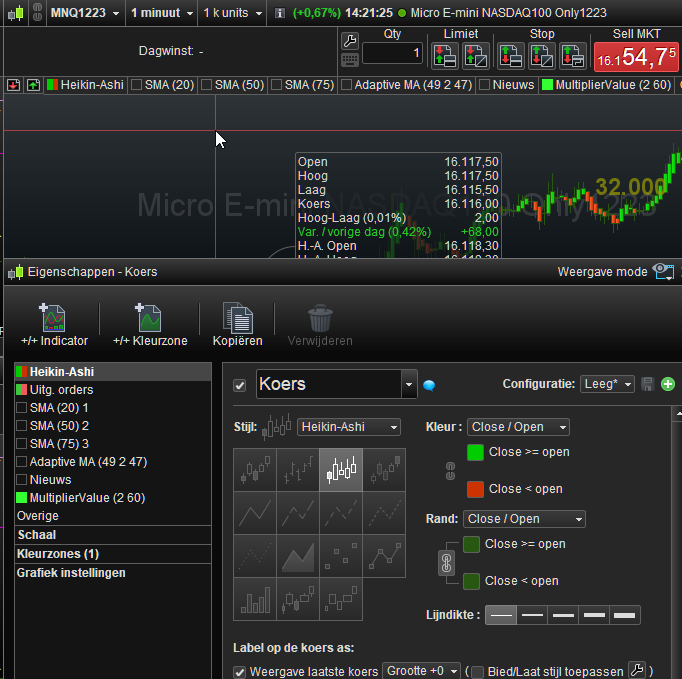The height and width of the screenshot is (679, 682).
Task: Enable SMA (20) checkbox in the indicator bar
Action: [x=137, y=85]
